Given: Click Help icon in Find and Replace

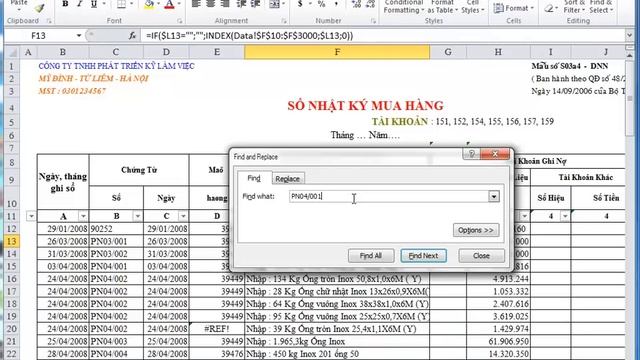Looking at the screenshot, I should point(472,153).
